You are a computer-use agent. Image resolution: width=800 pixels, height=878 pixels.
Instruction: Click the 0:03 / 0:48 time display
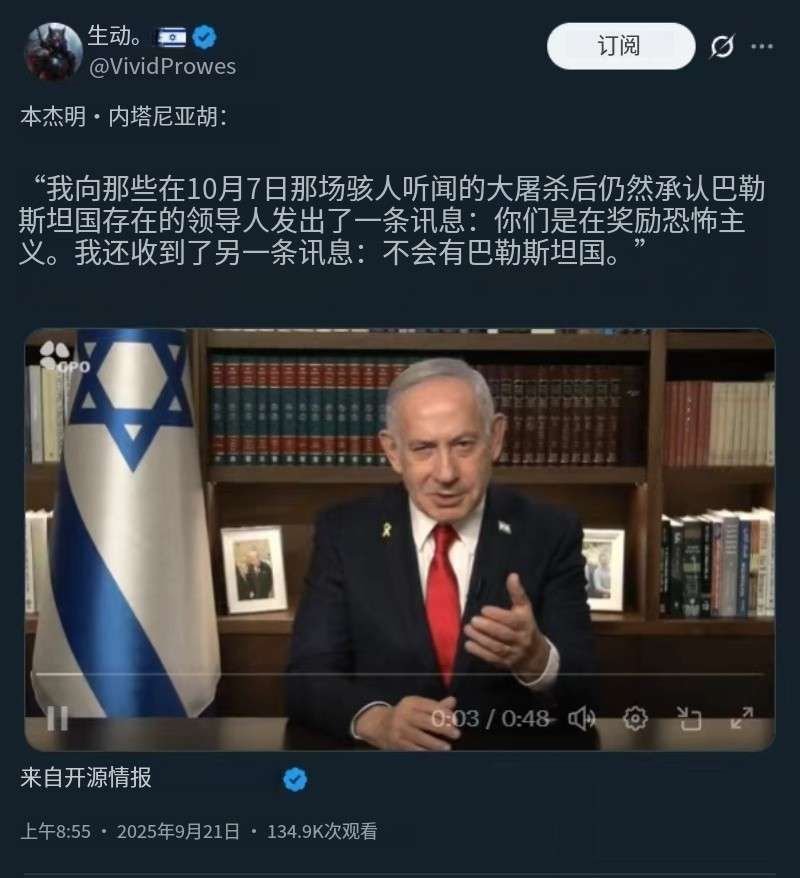tap(490, 718)
